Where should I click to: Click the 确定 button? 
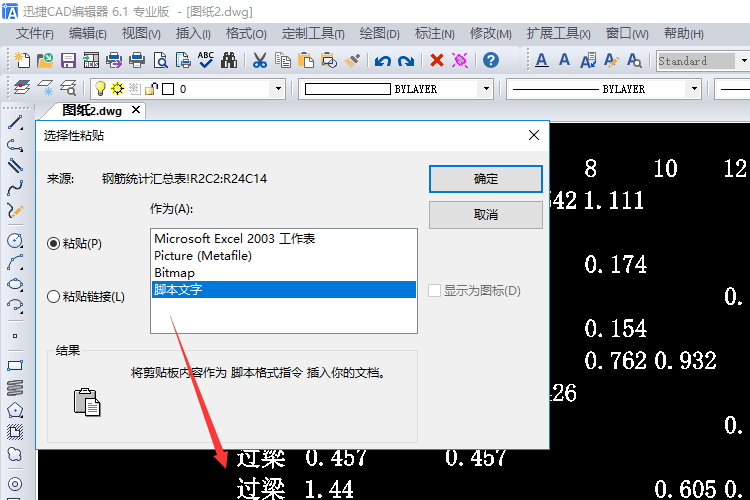485,179
